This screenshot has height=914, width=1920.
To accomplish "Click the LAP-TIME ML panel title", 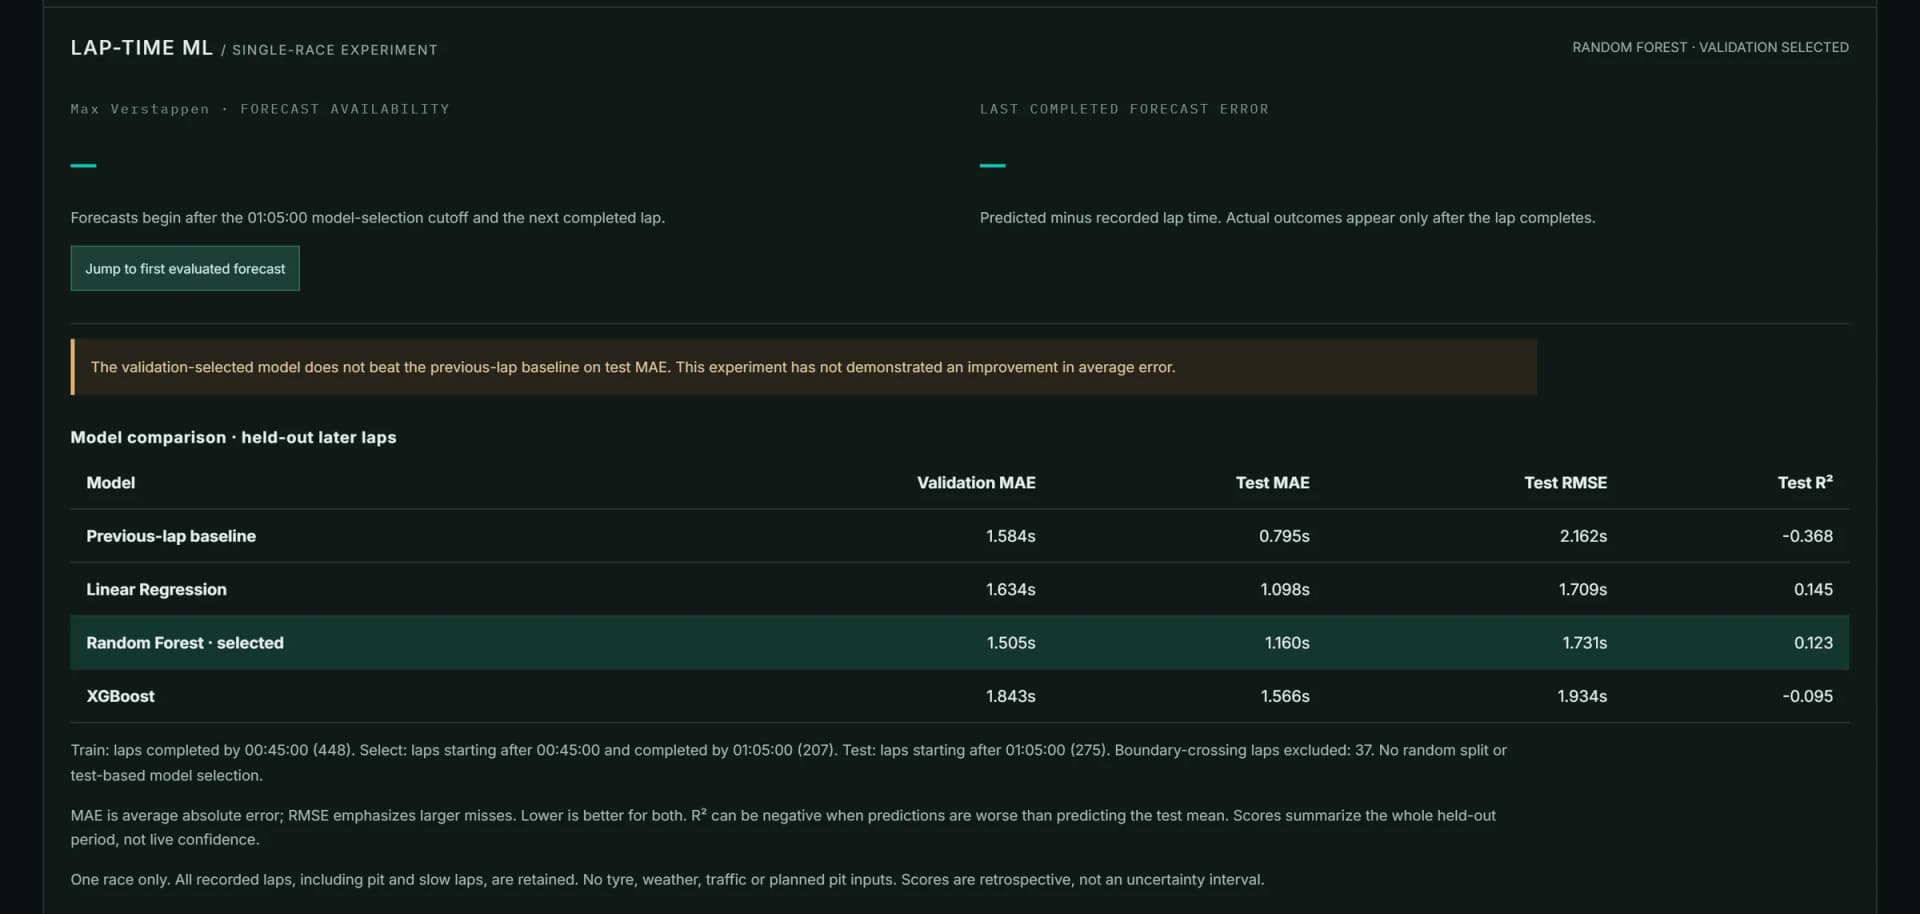I will pos(141,48).
